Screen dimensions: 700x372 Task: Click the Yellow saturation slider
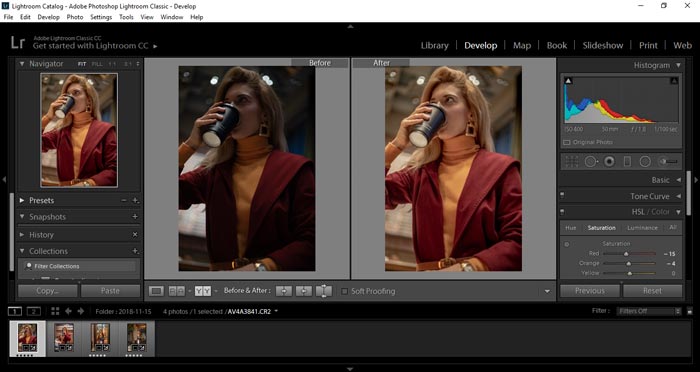pyautogui.click(x=629, y=273)
